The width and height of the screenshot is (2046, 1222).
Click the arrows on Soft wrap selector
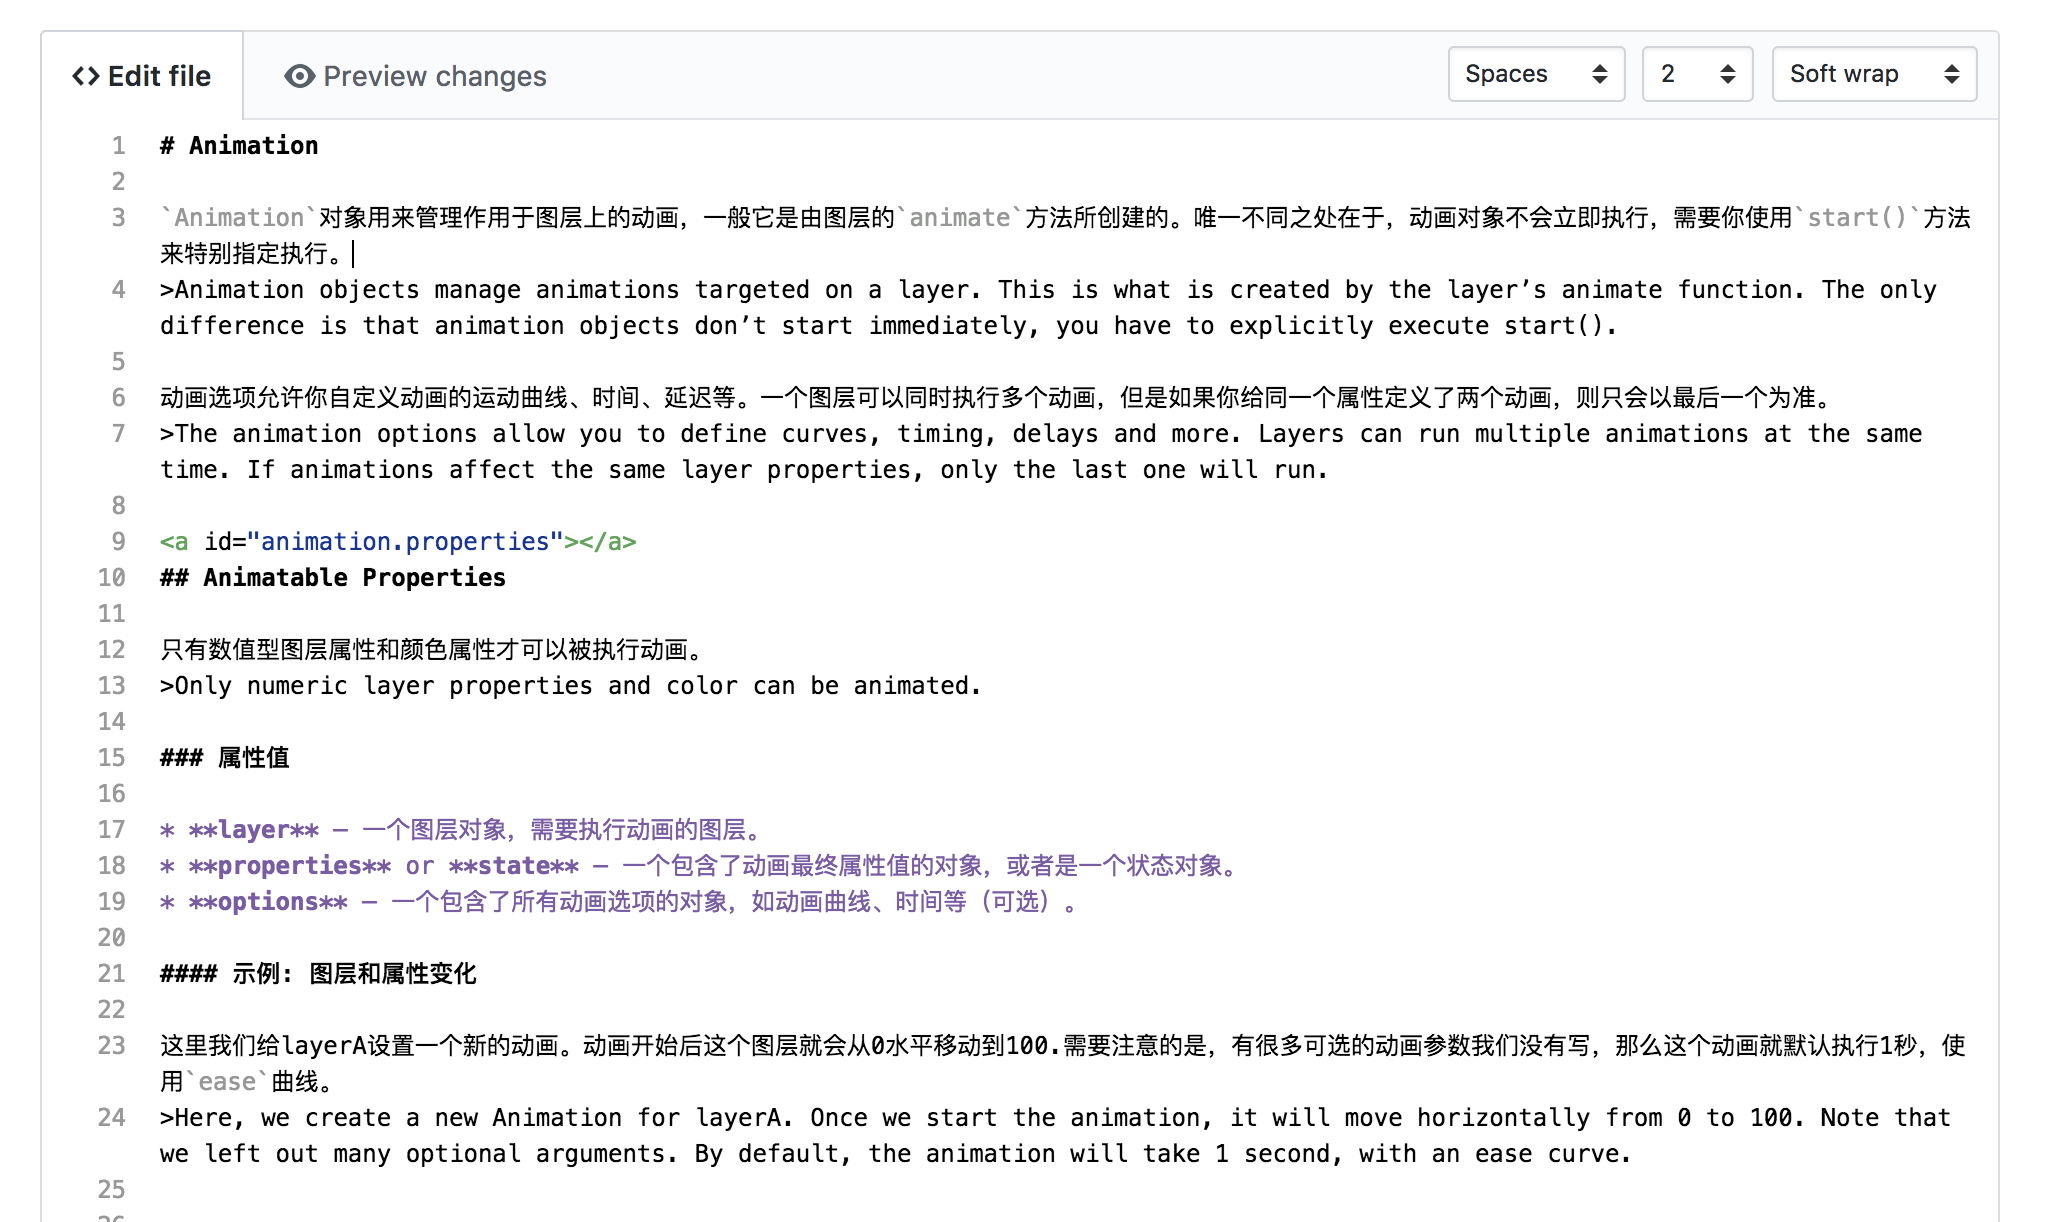pos(1951,74)
